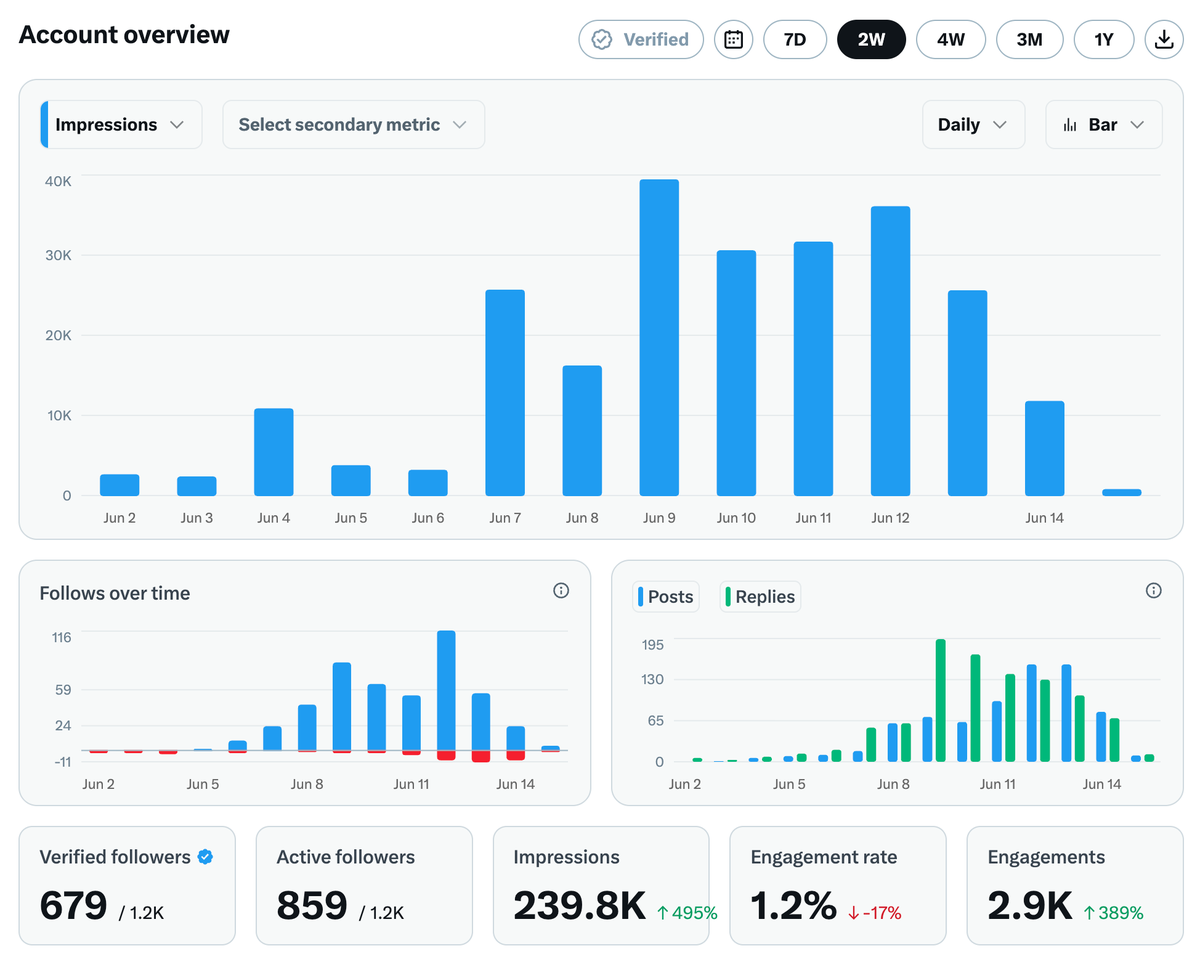Image resolution: width=1200 pixels, height=959 pixels.
Task: Open the Engagement rate card
Action: point(838,885)
